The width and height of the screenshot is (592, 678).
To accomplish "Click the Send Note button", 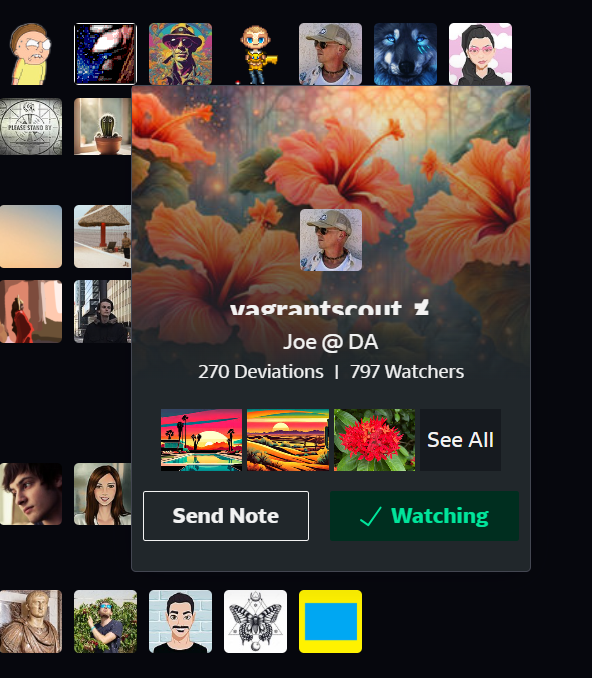I will point(226,516).
